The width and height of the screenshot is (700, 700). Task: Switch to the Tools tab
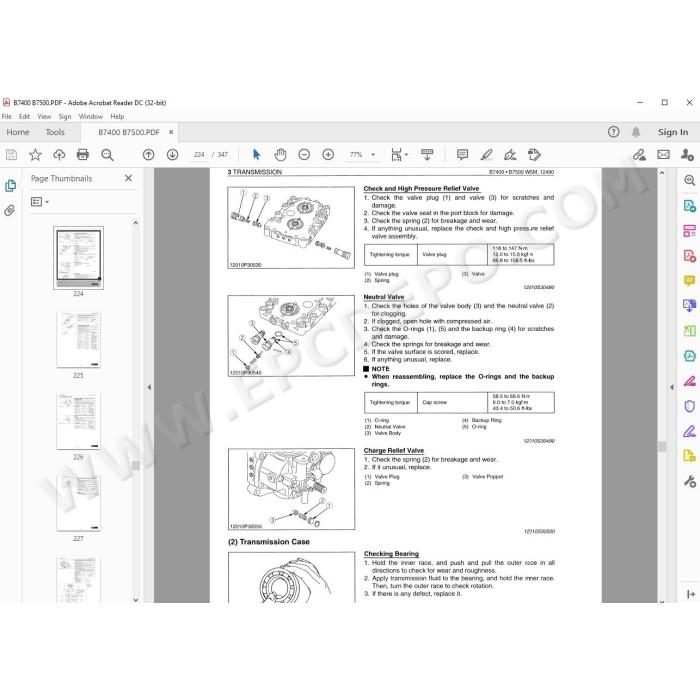[55, 132]
